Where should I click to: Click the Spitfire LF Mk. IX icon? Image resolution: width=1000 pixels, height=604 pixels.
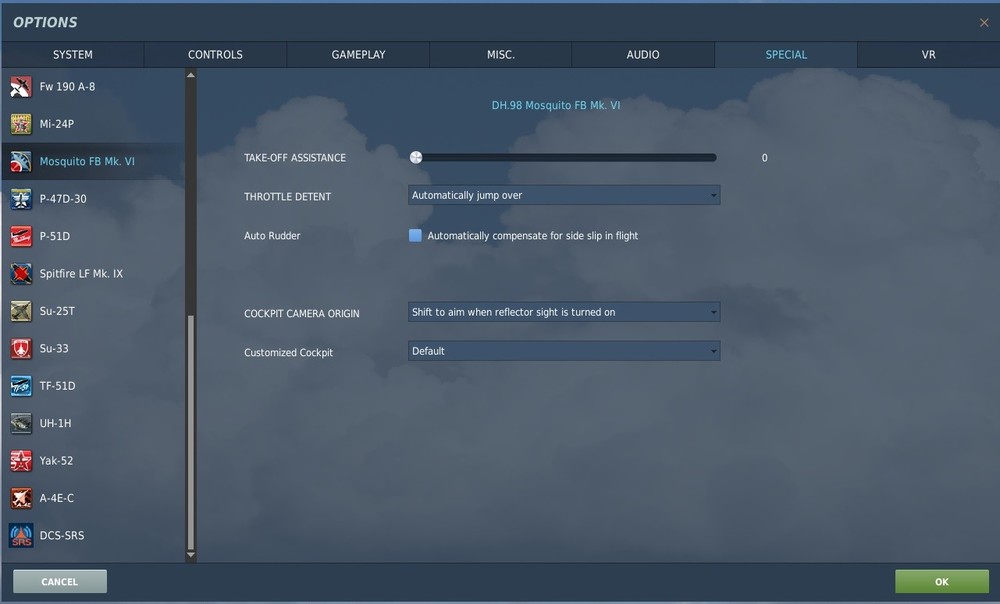tap(20, 274)
